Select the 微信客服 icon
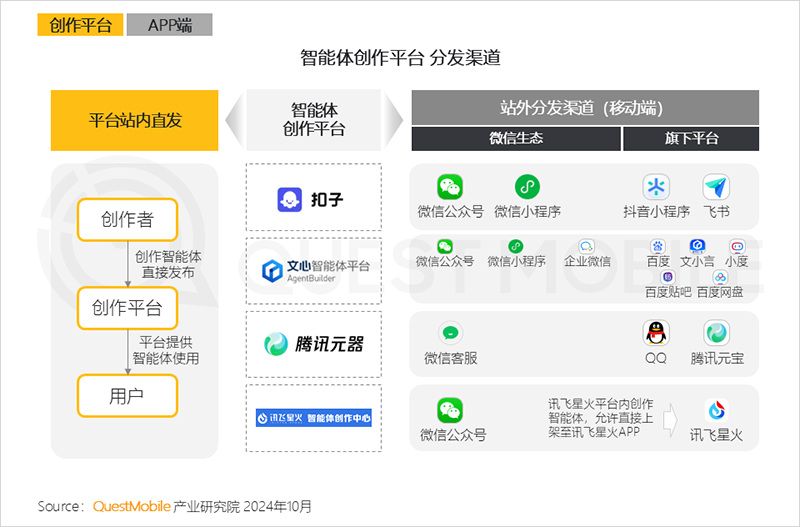800x527 pixels. (450, 333)
